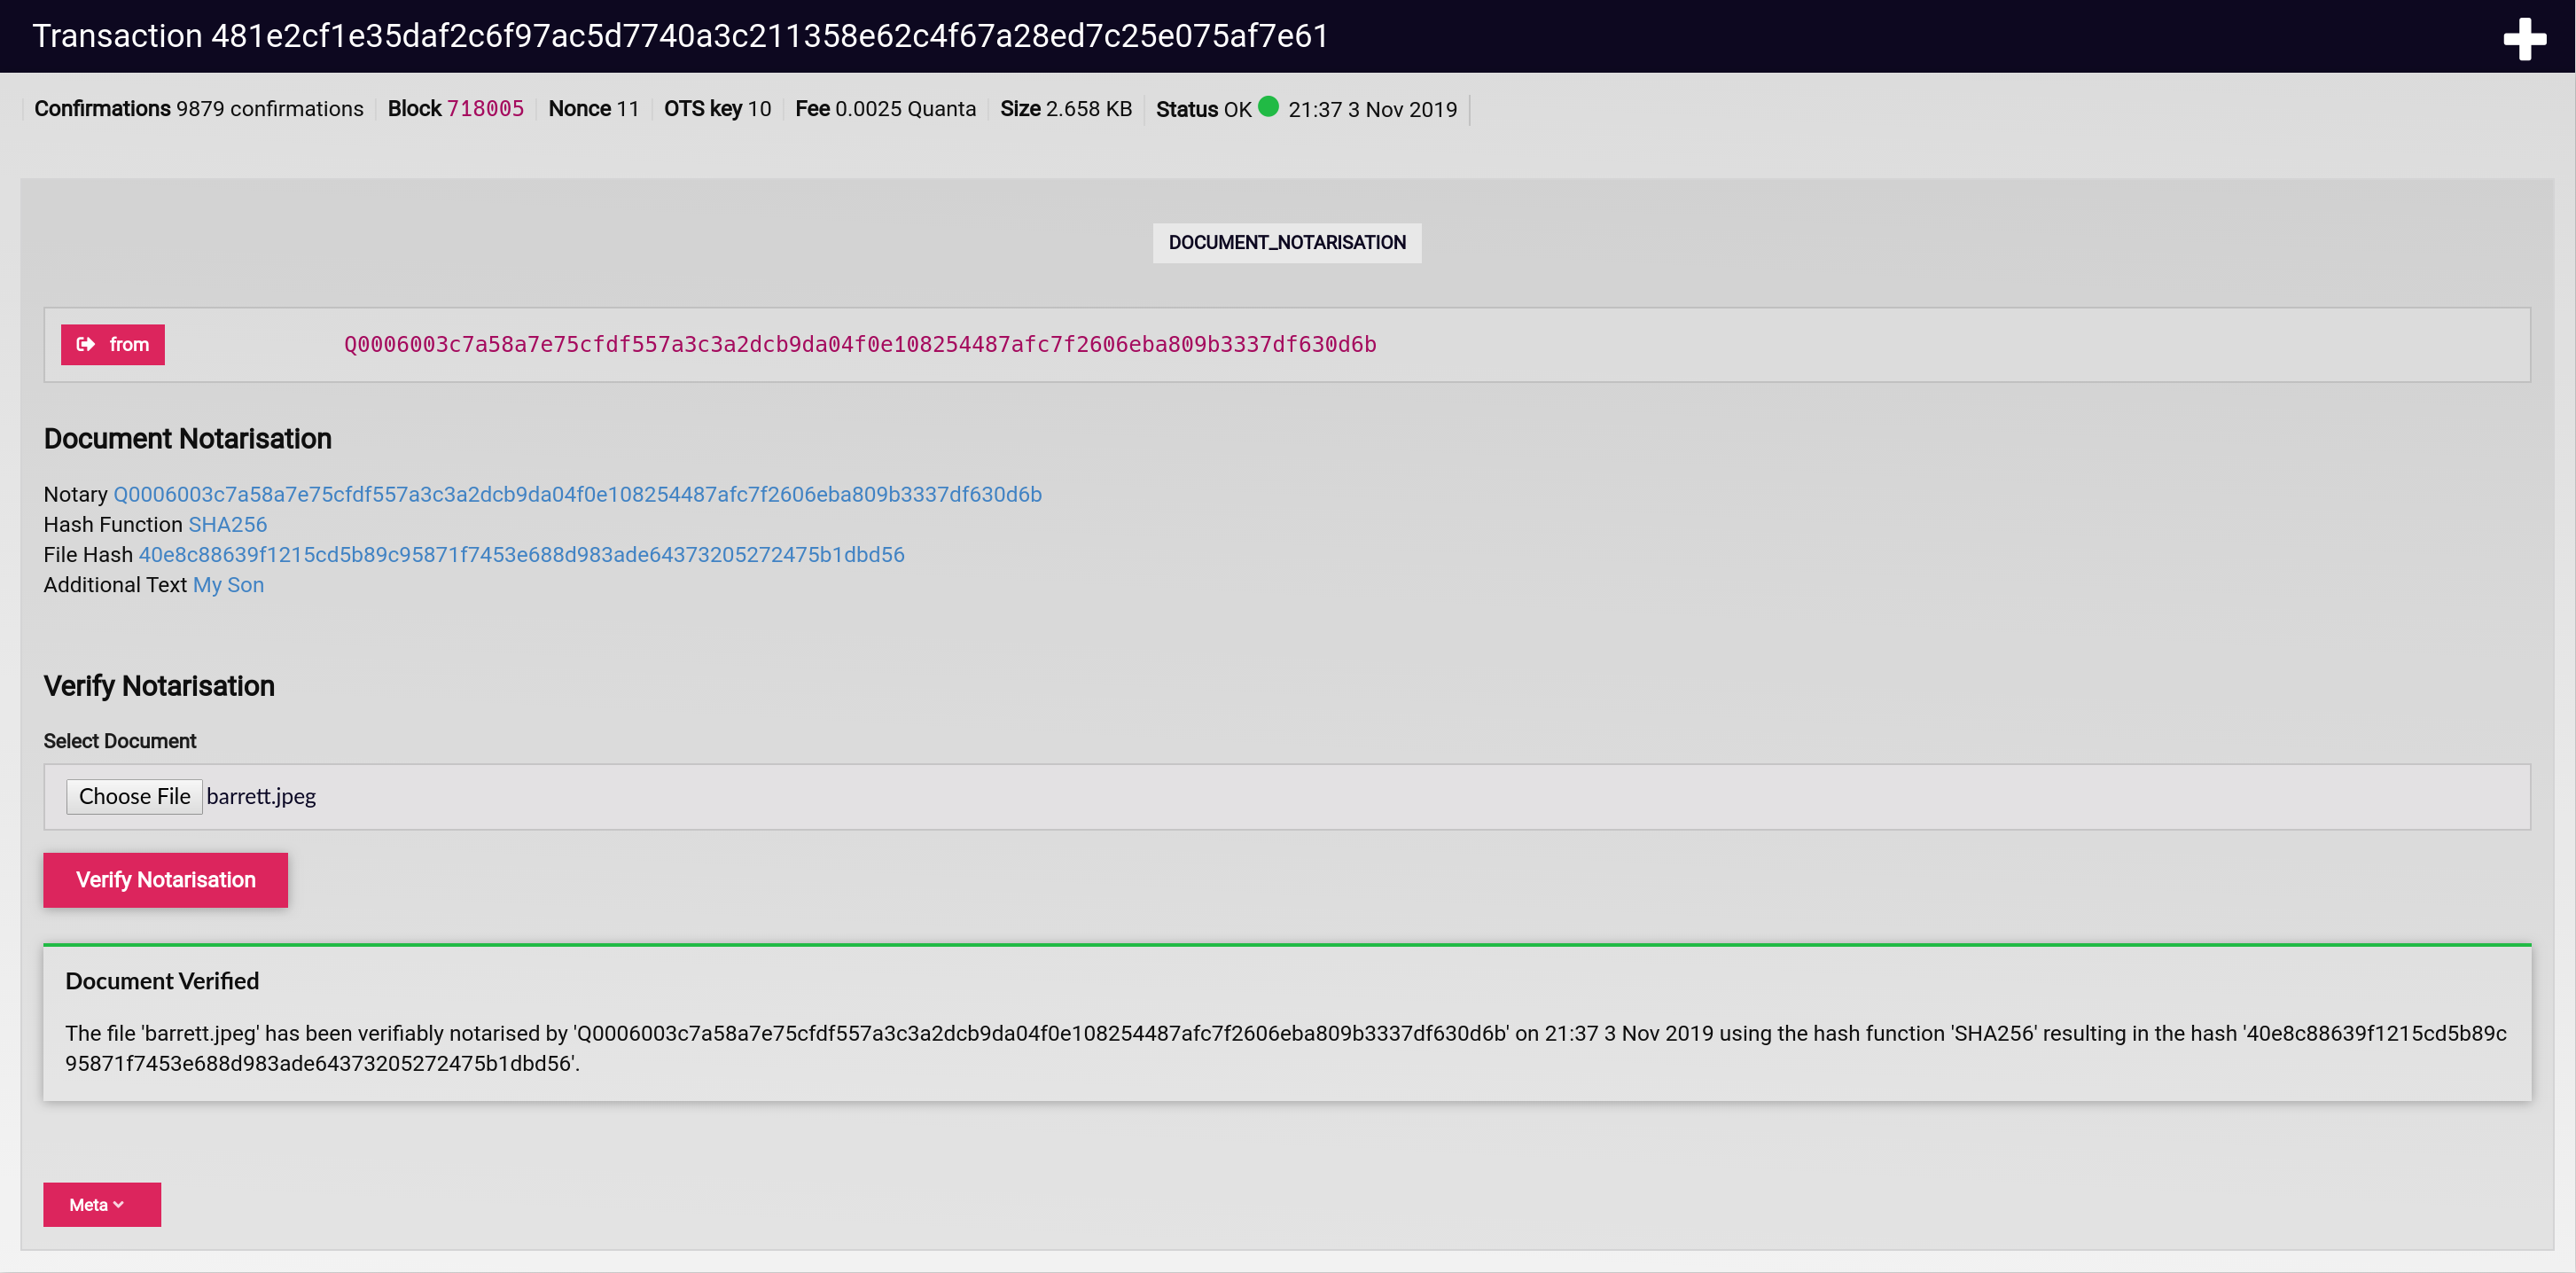Click the Verify Notarisation button

(x=164, y=879)
